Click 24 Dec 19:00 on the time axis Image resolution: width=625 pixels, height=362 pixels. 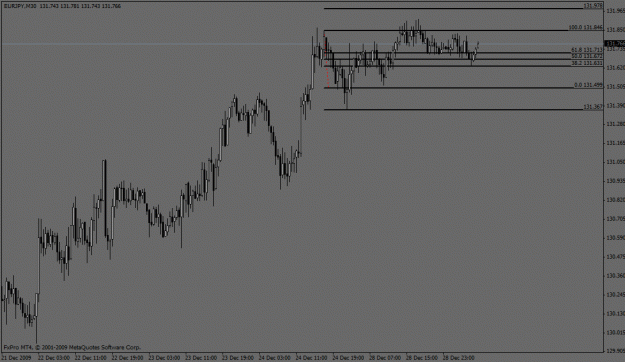tap(348, 358)
